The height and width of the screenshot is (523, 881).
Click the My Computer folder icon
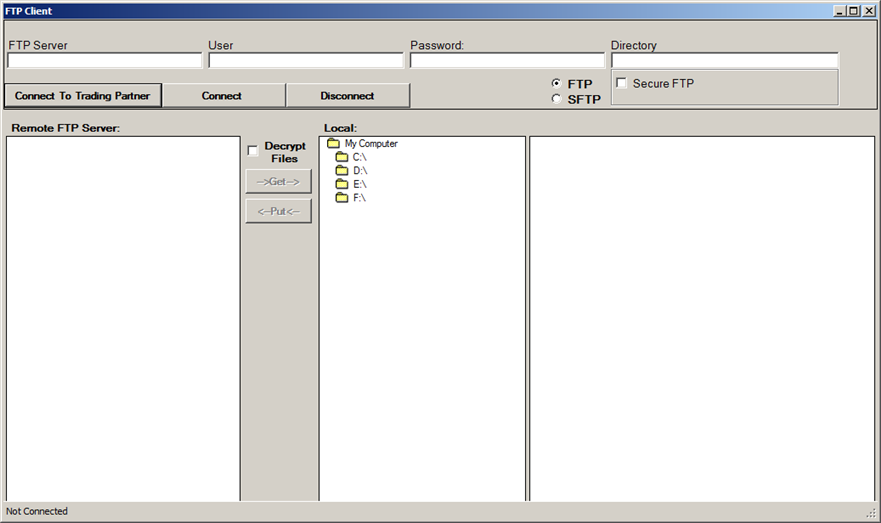coord(333,143)
